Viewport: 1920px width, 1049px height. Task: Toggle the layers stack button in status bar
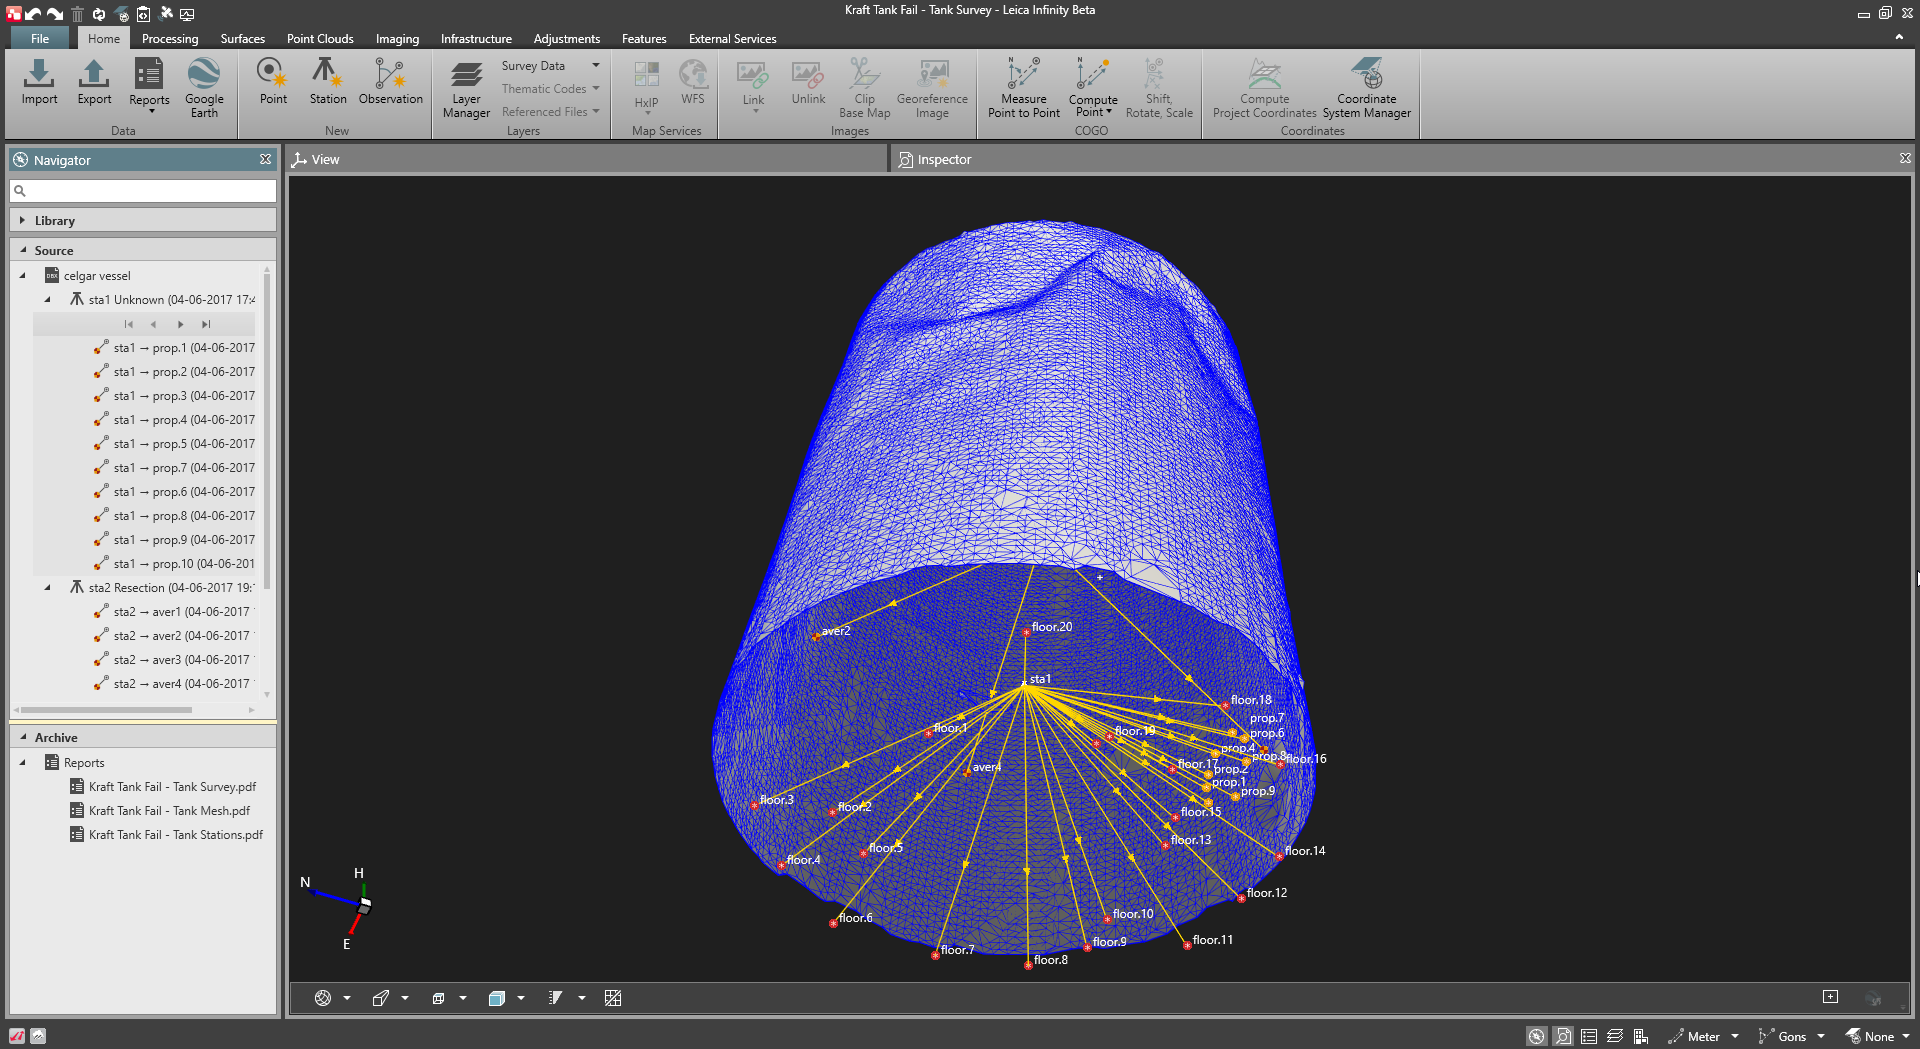click(x=1614, y=1036)
